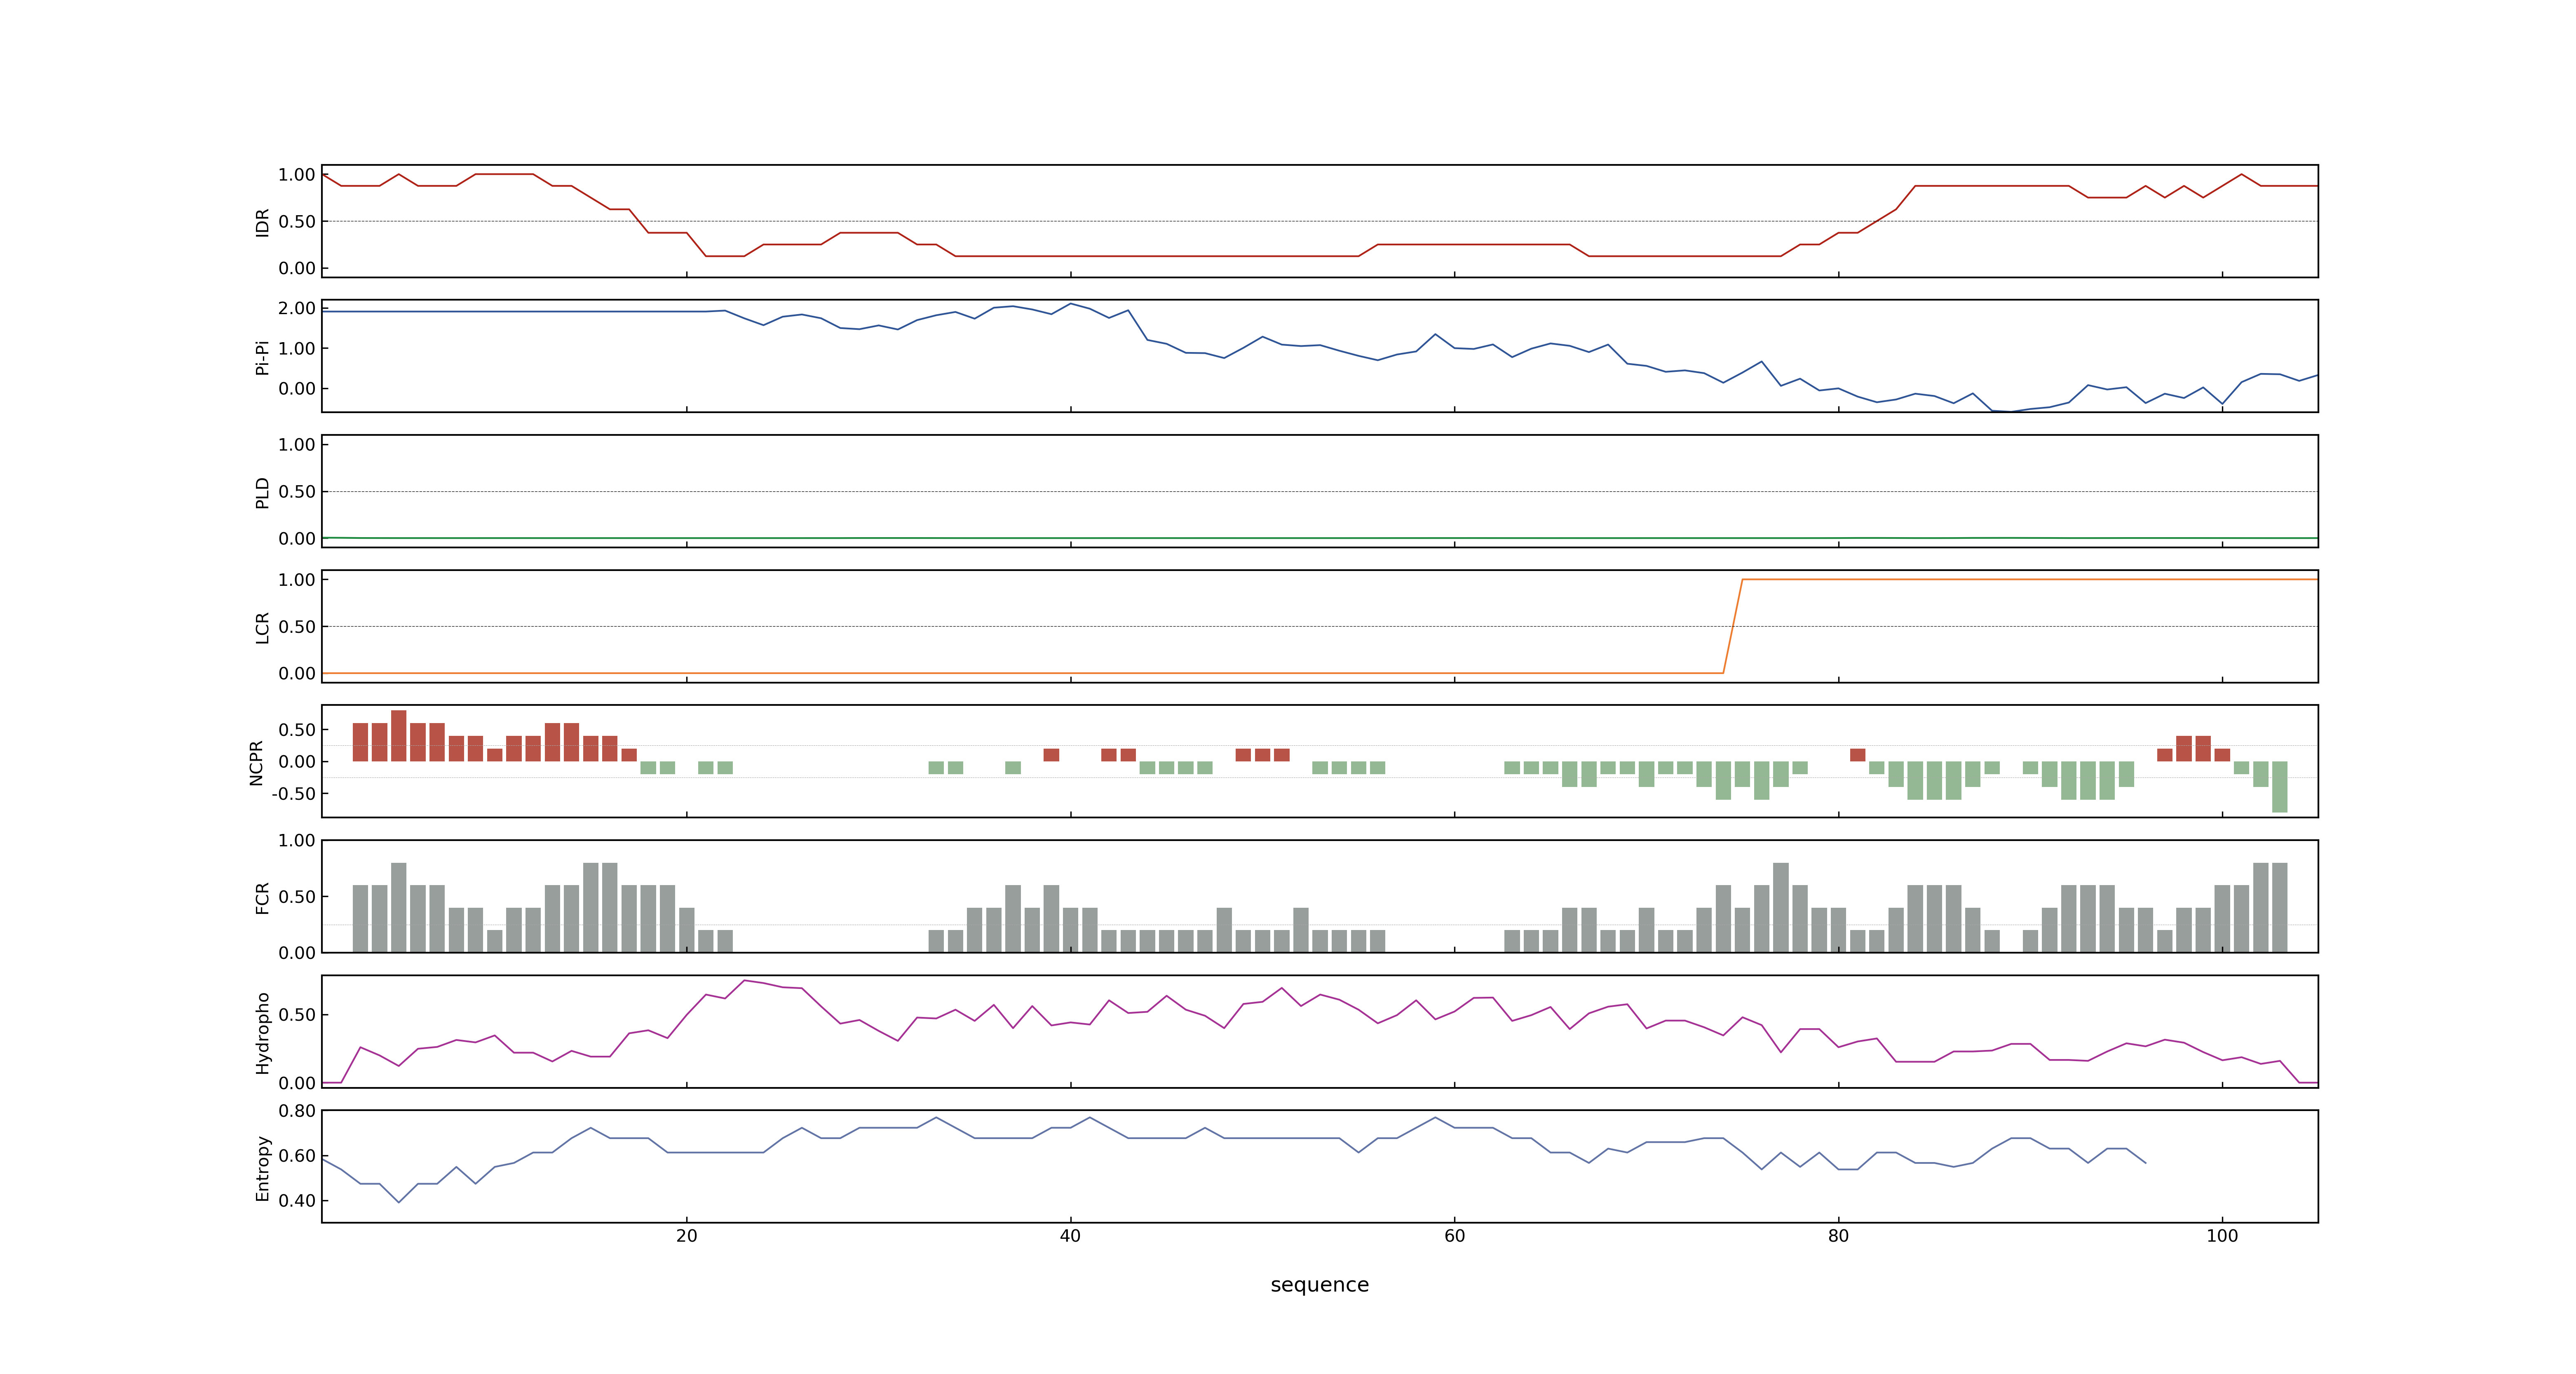Click x-axis tick label 40
2576x1374 pixels.
click(1070, 1235)
